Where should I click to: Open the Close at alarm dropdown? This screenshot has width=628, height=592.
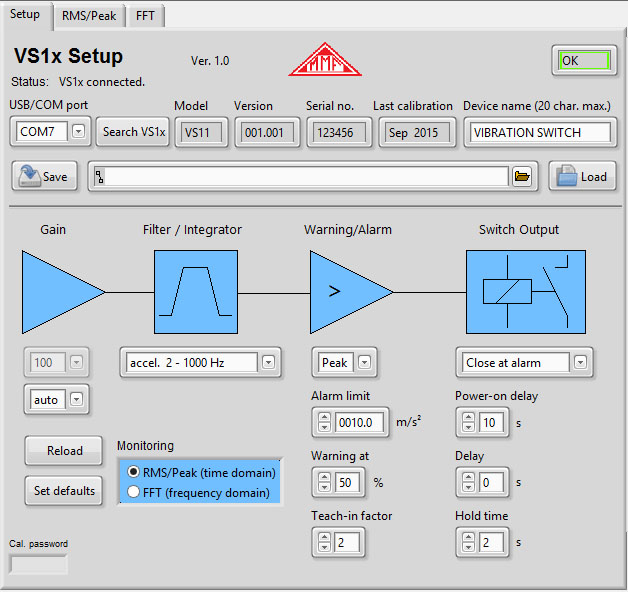[x=580, y=362]
